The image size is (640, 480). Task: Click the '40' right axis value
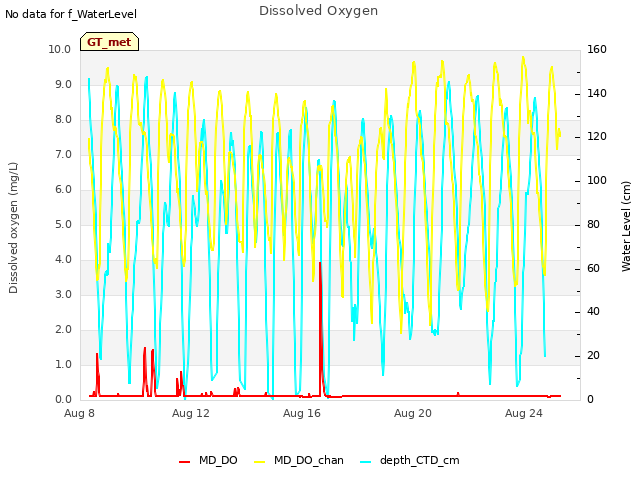coord(593,312)
